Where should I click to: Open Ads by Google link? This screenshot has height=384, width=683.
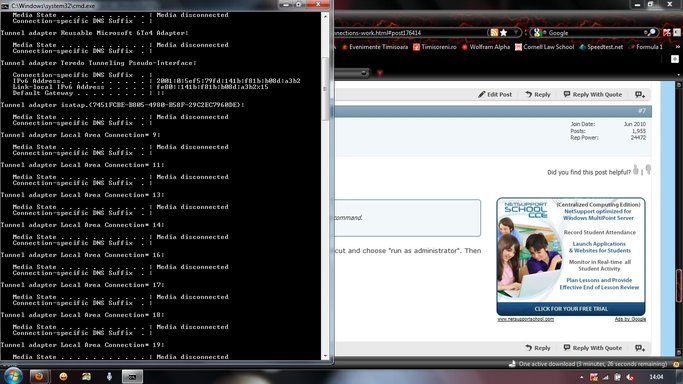pyautogui.click(x=630, y=319)
